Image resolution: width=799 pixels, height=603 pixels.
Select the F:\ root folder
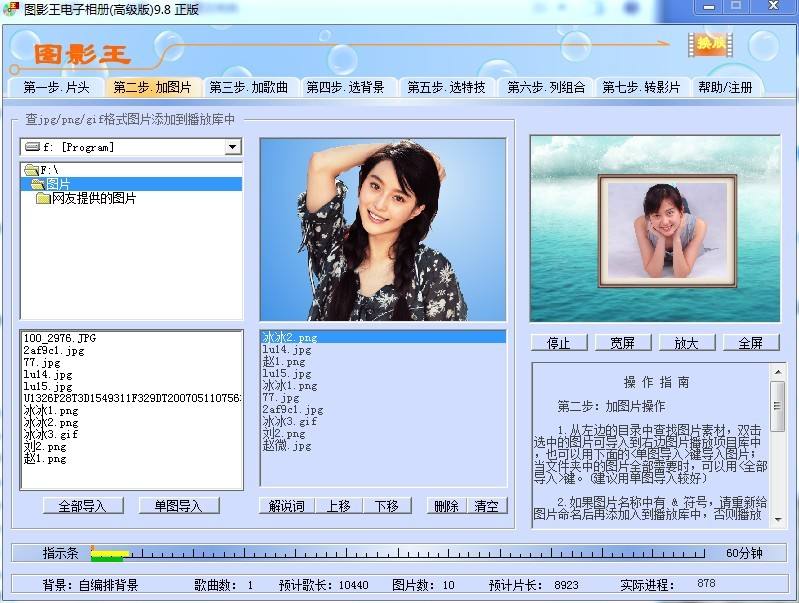[41, 170]
